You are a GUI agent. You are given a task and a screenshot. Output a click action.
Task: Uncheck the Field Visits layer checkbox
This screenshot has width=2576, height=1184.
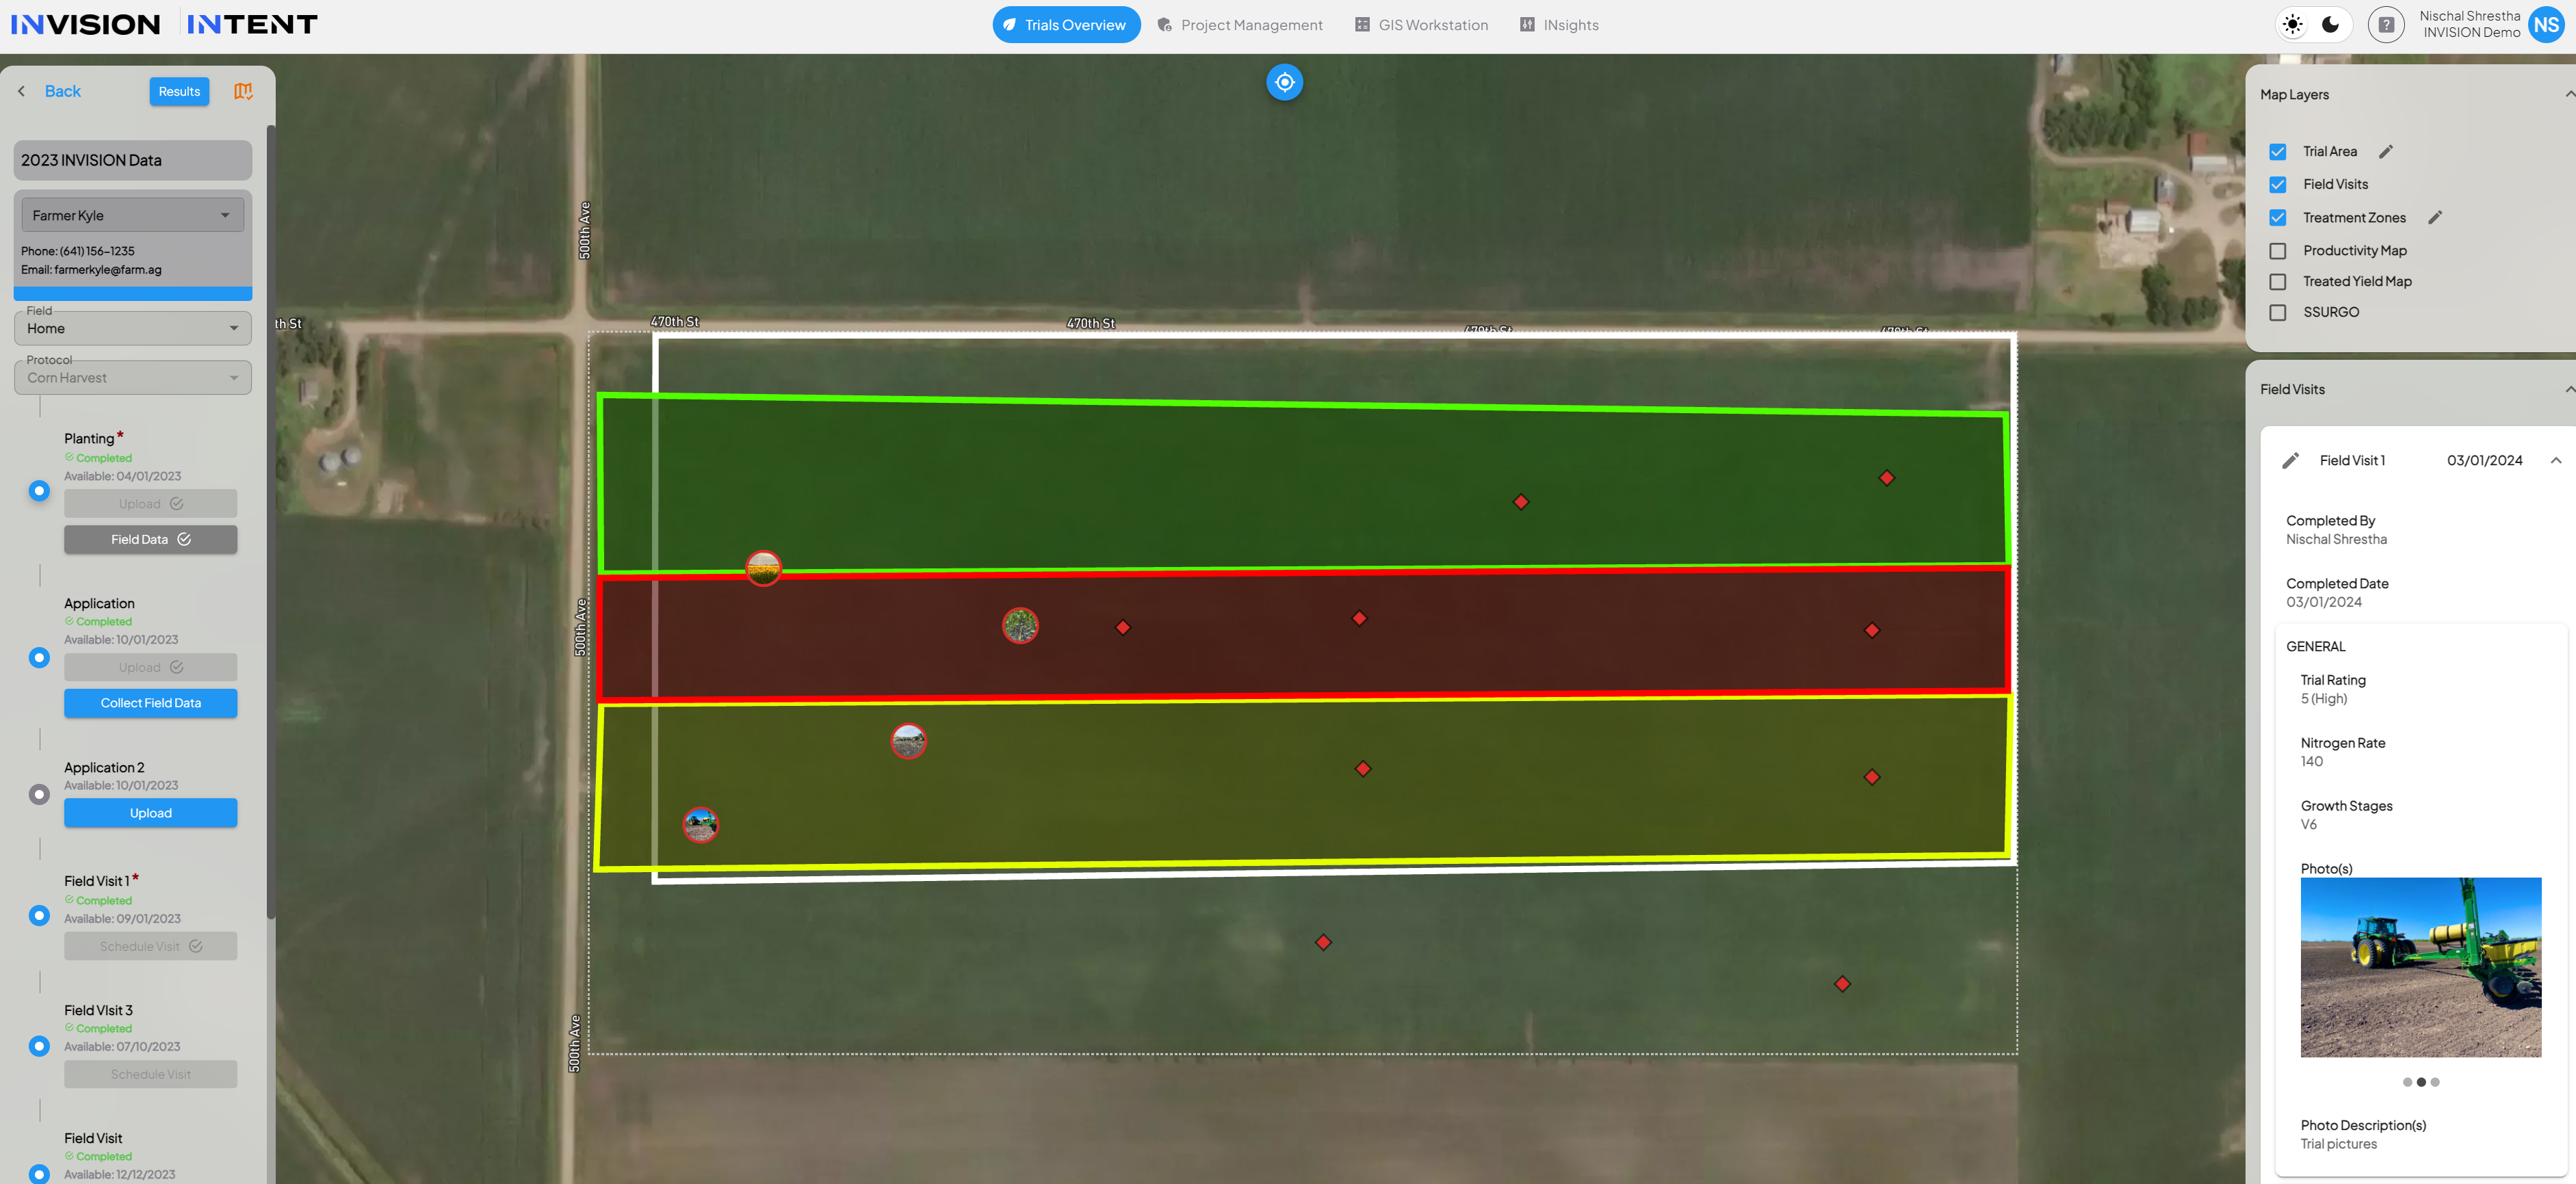pyautogui.click(x=2278, y=185)
